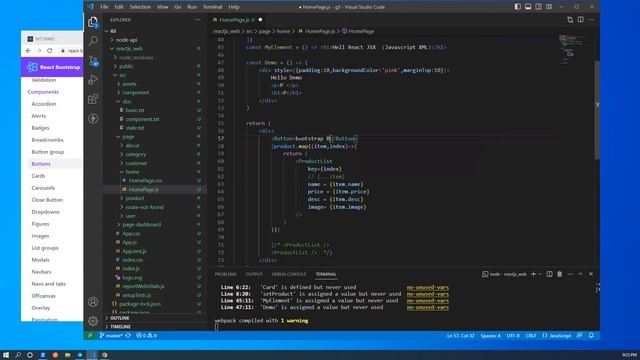The height and width of the screenshot is (360, 640).
Task: Open the Search view in activity bar
Action: 93,40
